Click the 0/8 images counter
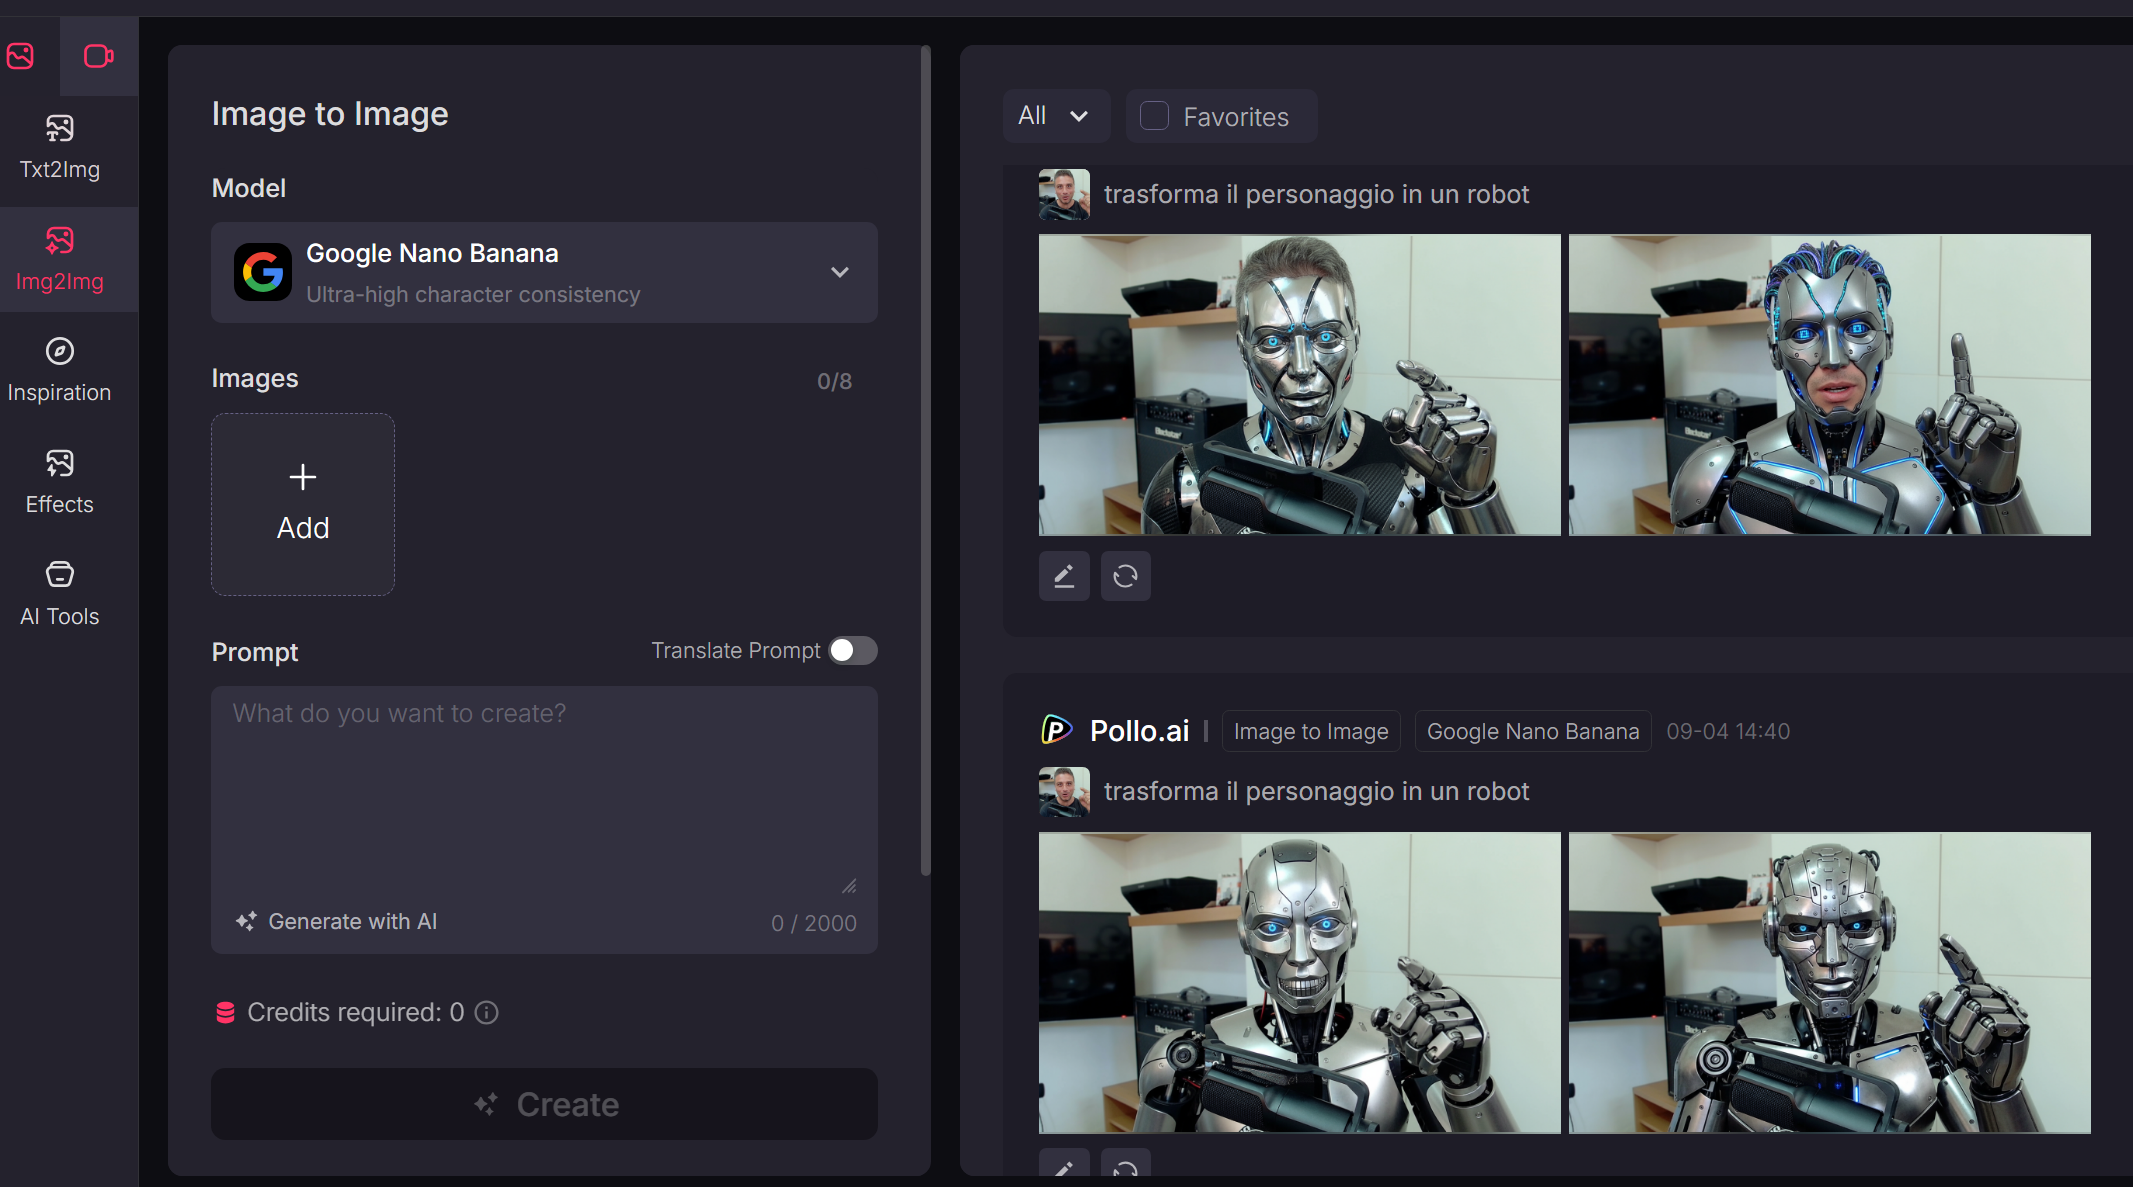The height and width of the screenshot is (1187, 2133). point(834,381)
